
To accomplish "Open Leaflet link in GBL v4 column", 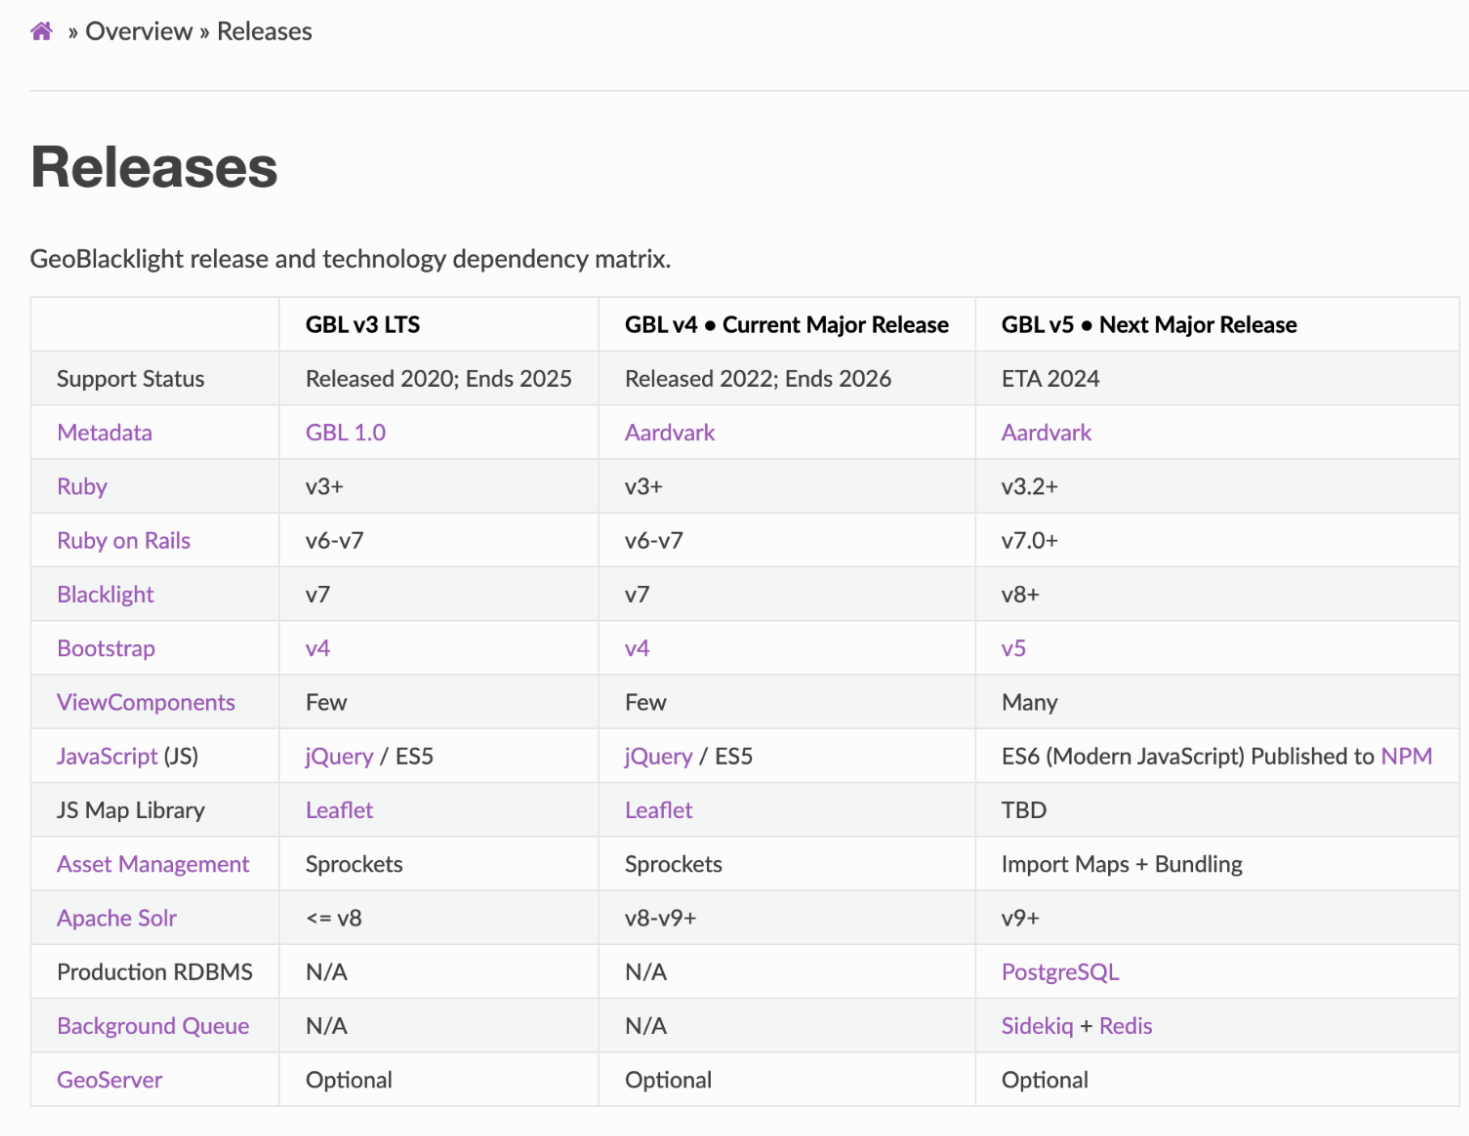I will pyautogui.click(x=658, y=810).
